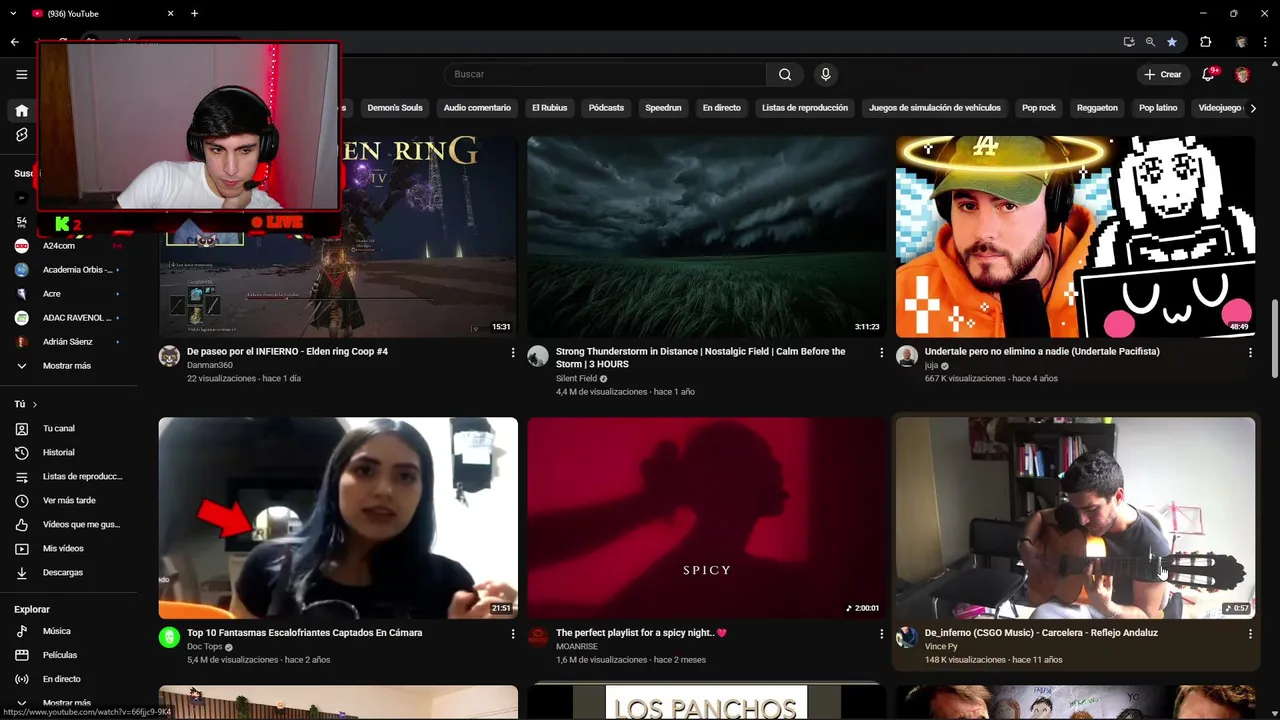The width and height of the screenshot is (1280, 720).
Task: Click the page vertical scrollbar thumb
Action: (1274, 338)
